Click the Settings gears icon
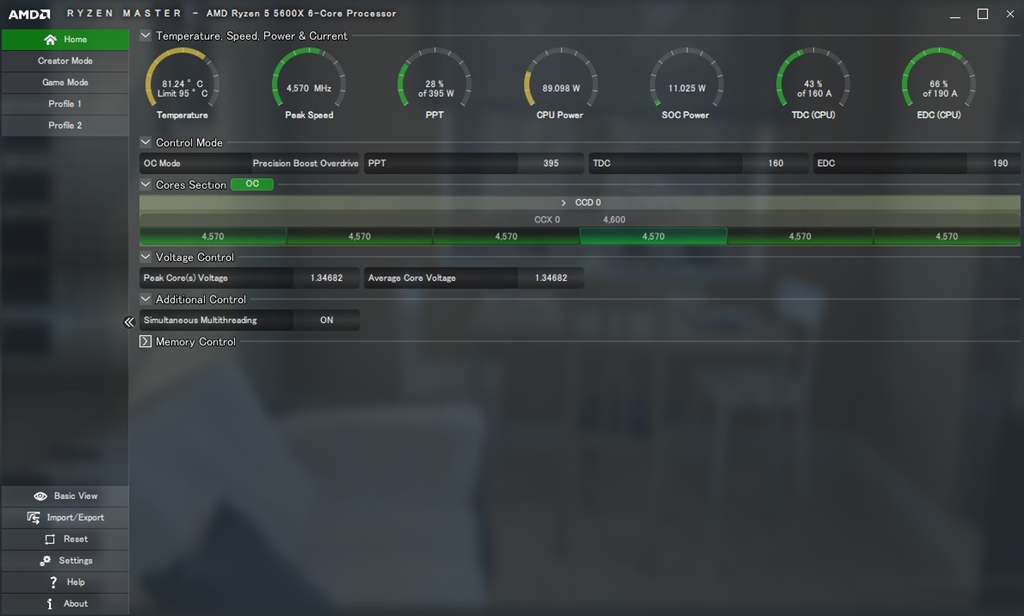 tap(45, 561)
